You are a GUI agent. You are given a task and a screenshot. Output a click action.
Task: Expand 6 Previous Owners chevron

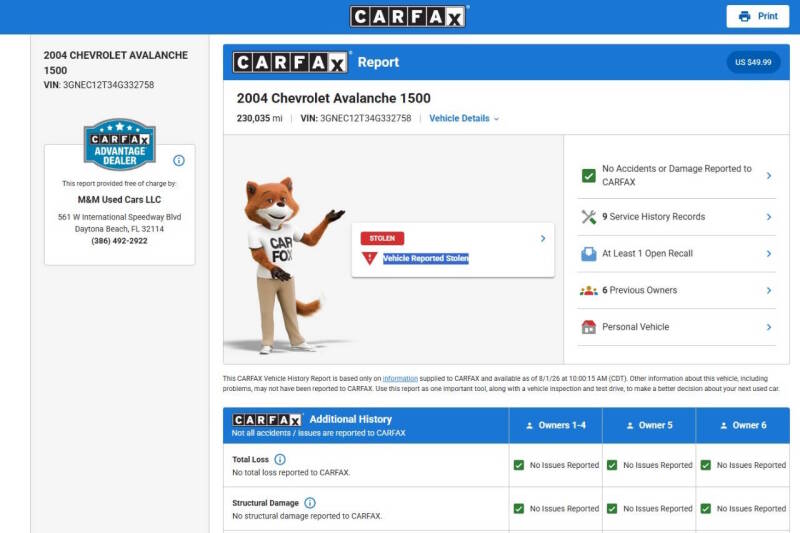769,290
